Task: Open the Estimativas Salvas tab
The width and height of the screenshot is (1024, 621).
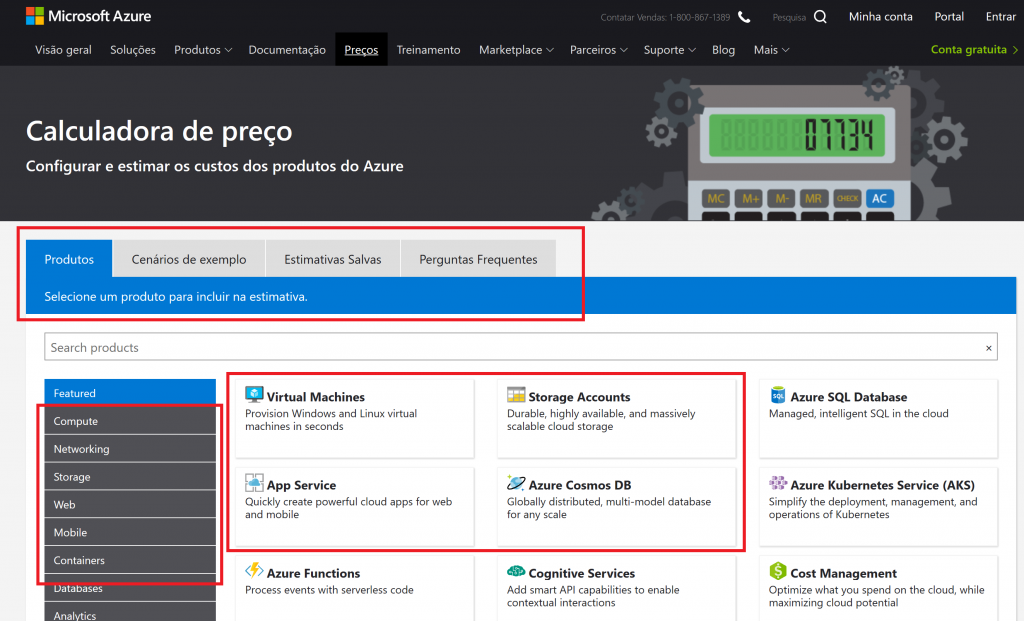Action: click(333, 259)
